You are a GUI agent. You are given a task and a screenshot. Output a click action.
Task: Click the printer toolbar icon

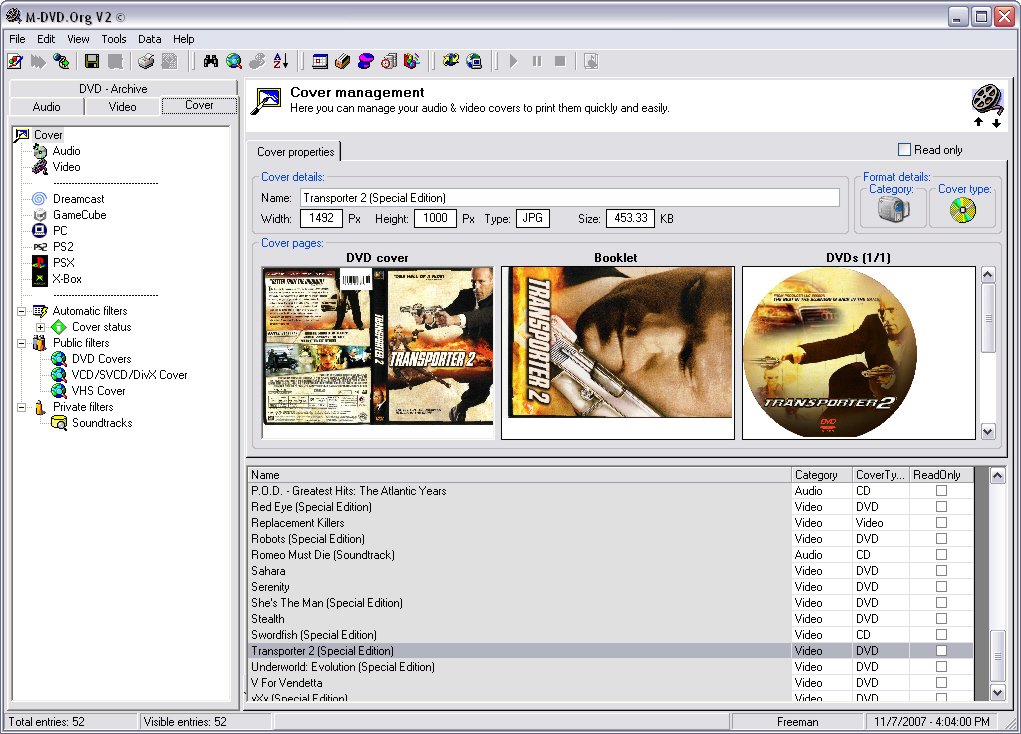point(146,61)
